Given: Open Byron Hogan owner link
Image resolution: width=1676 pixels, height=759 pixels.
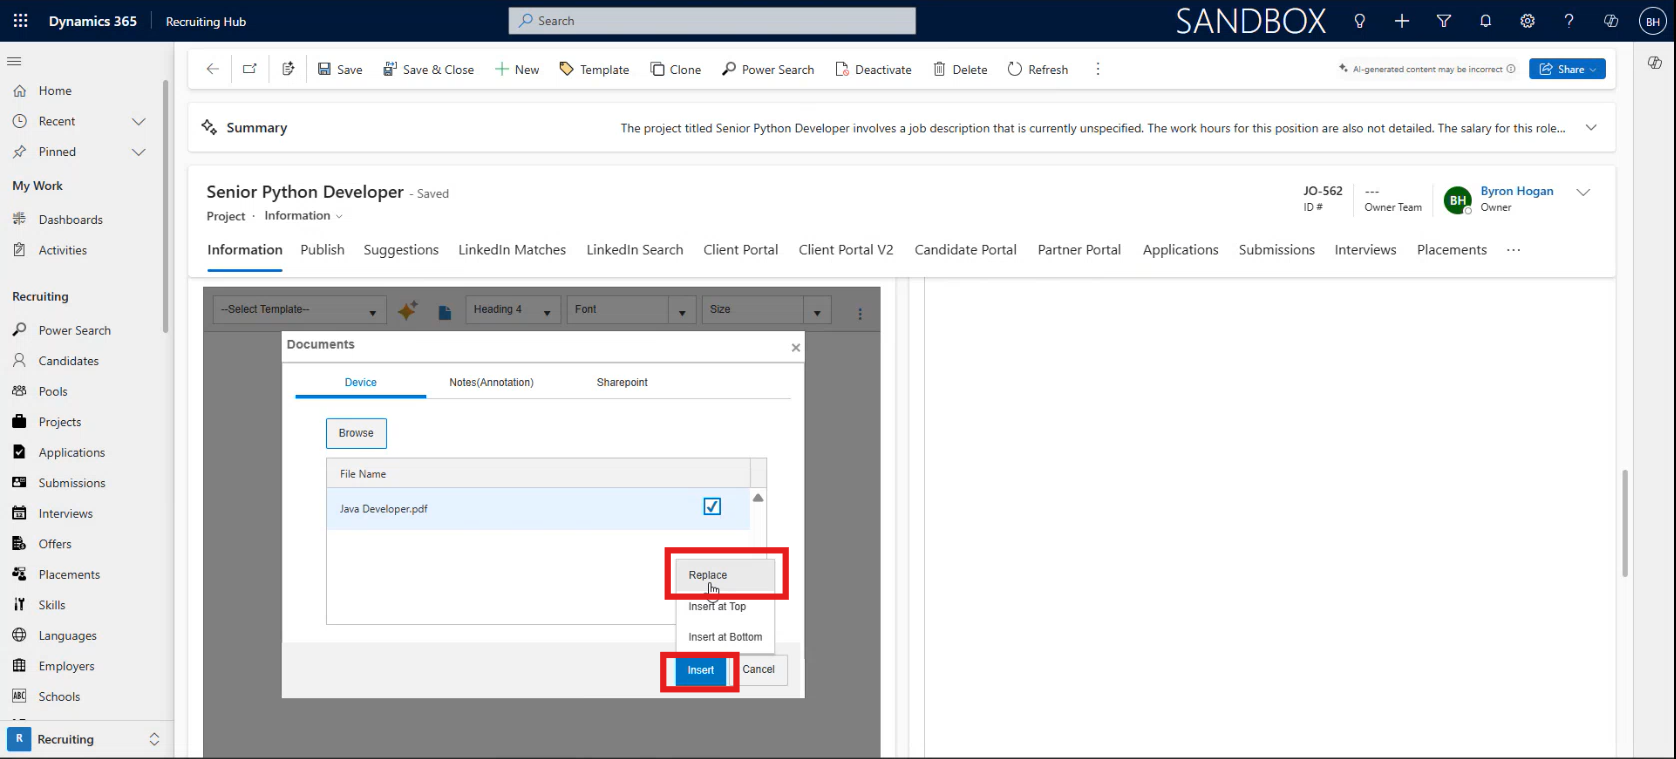Looking at the screenshot, I should 1517,191.
